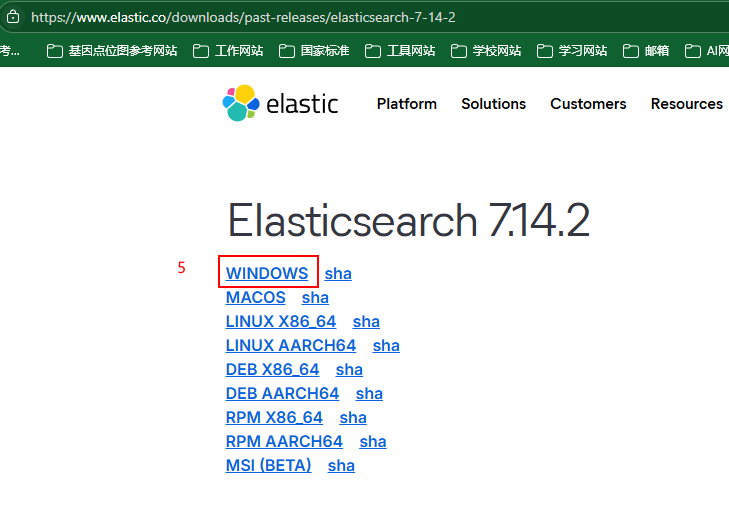729x532 pixels.
Task: Open the Platform navigation menu
Action: tap(407, 104)
